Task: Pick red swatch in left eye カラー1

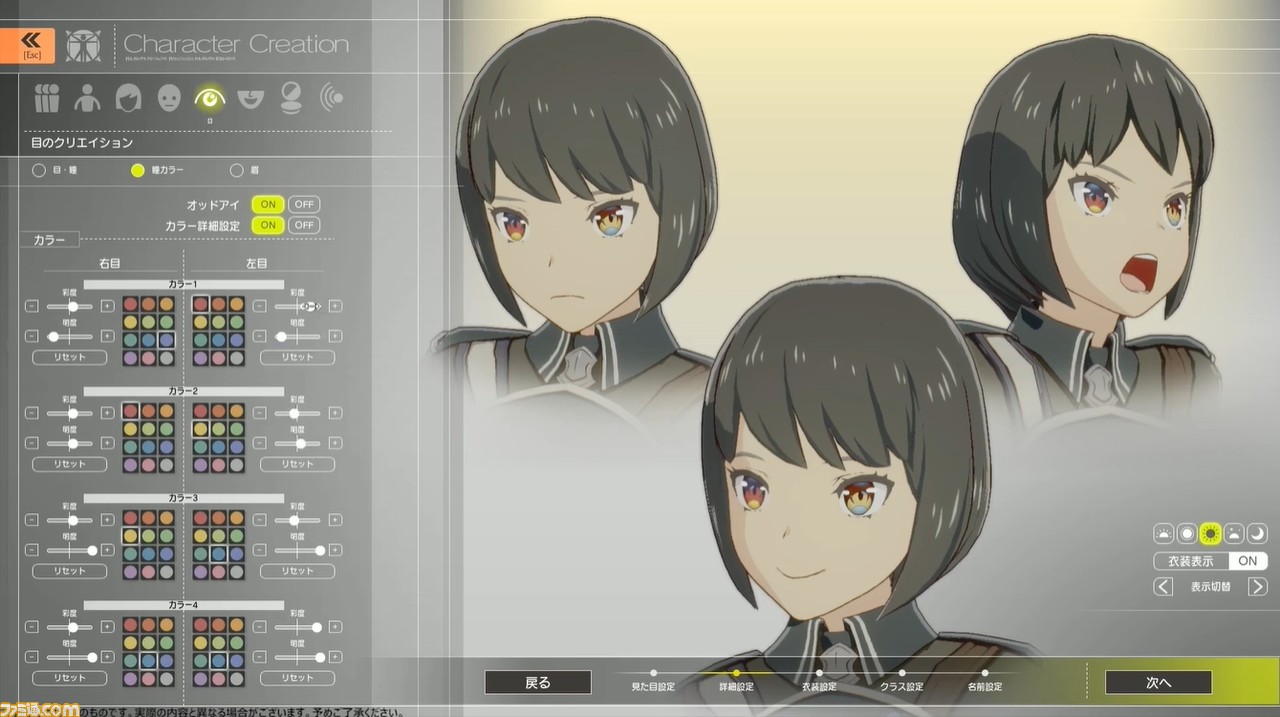Action: 200,304
